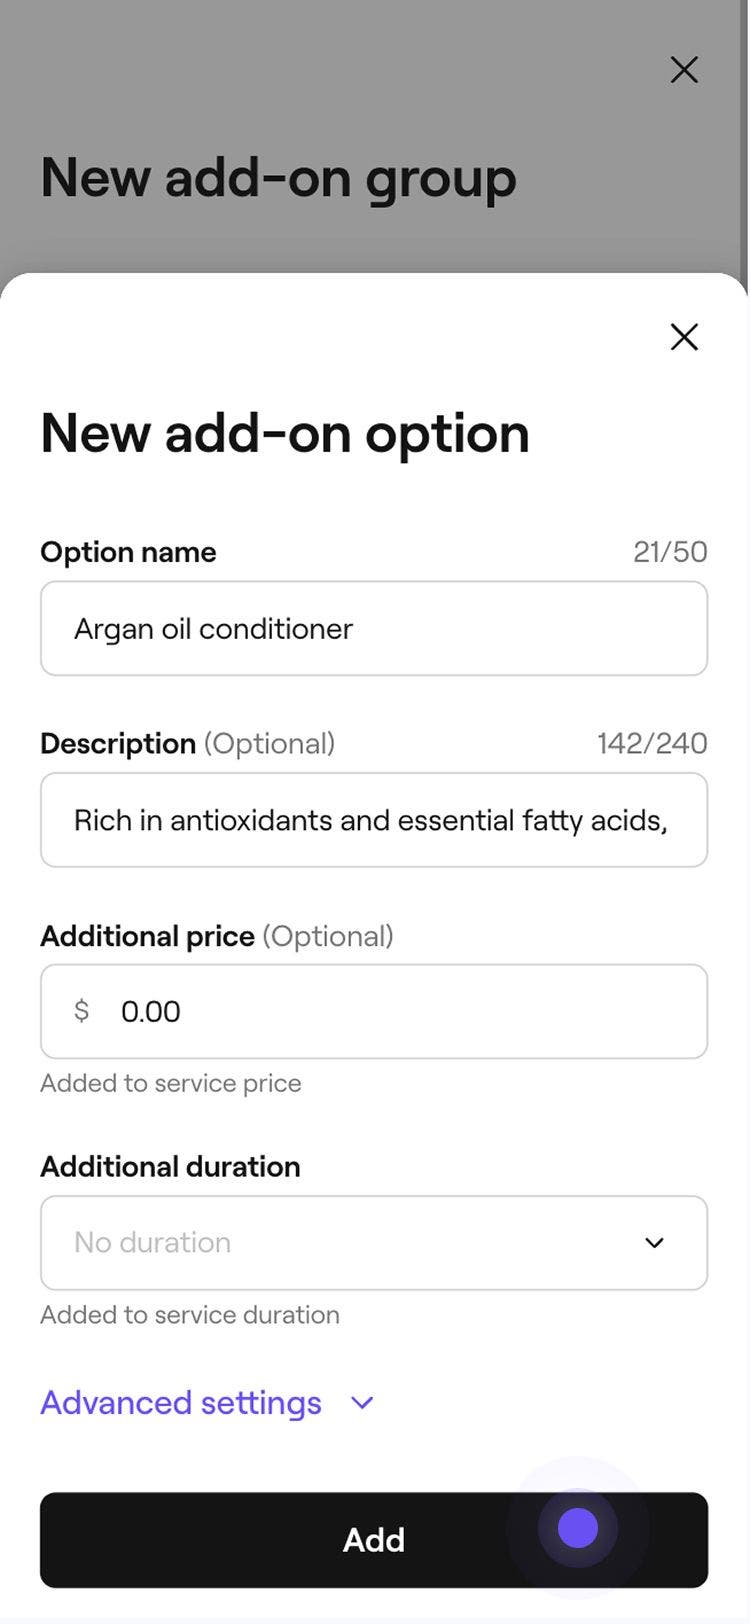
Task: Click the Additional price (Optional) label
Action: tap(217, 936)
